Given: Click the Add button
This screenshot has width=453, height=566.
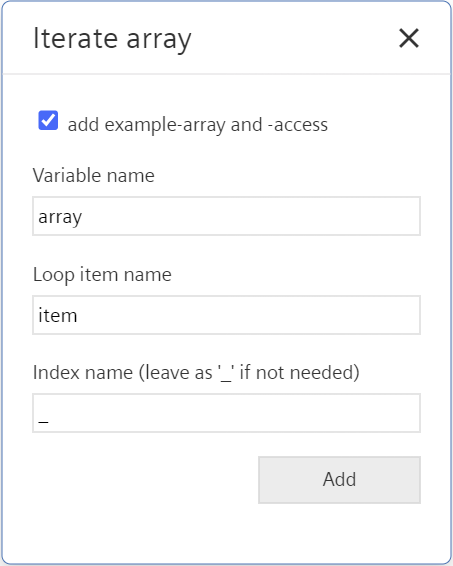Looking at the screenshot, I should coord(339,480).
